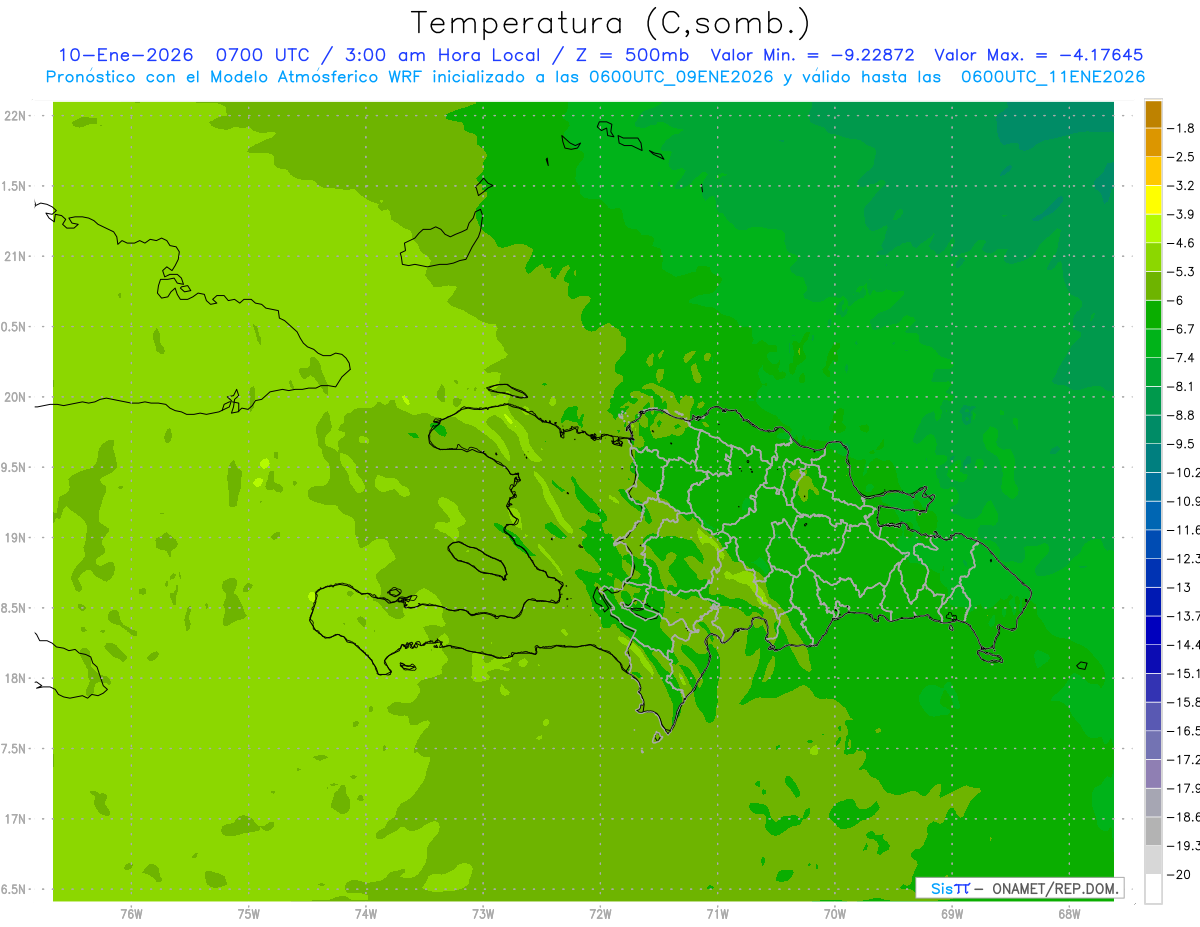Click the 20N latitude axis label
The width and height of the screenshot is (1200, 927).
click(x=15, y=397)
